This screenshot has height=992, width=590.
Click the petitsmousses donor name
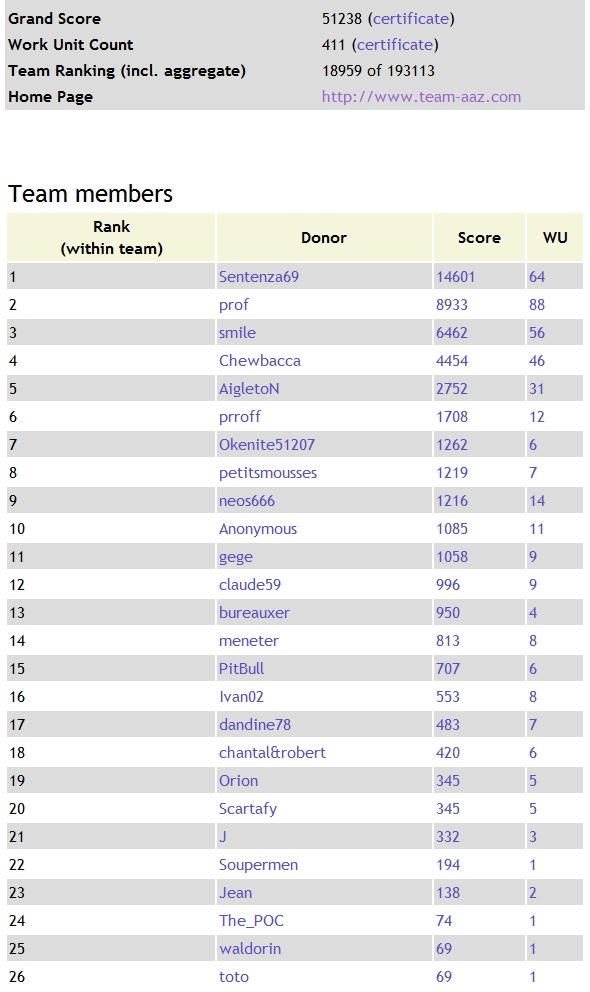click(x=267, y=473)
